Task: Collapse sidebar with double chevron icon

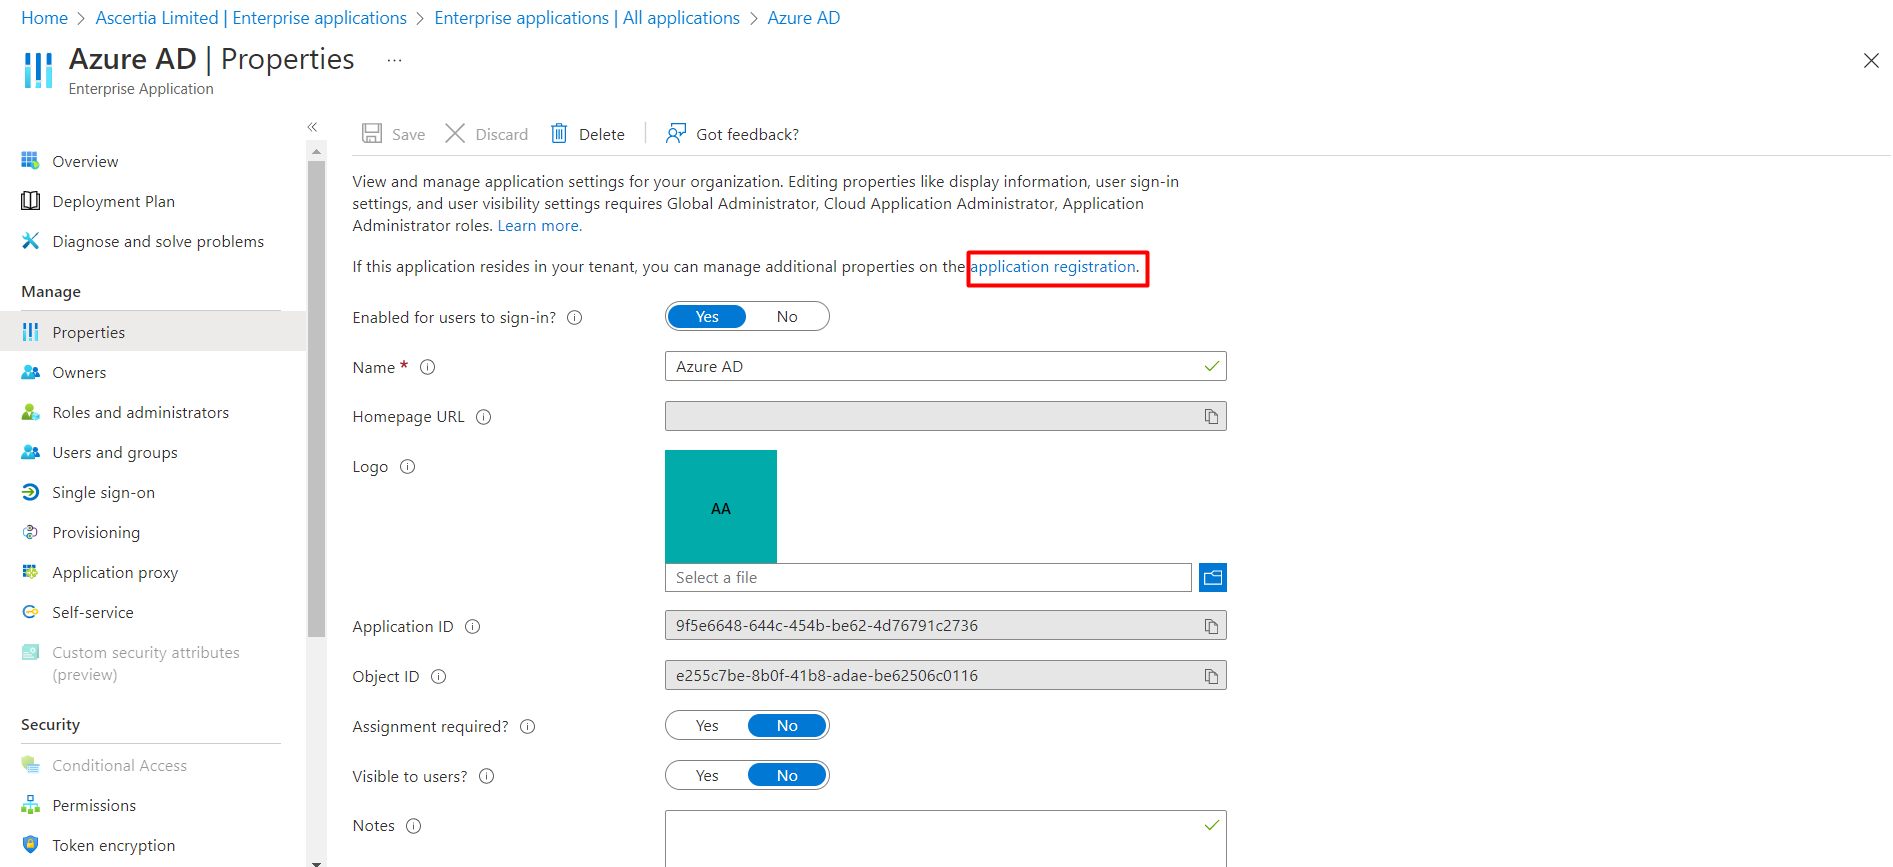Action: point(312,127)
